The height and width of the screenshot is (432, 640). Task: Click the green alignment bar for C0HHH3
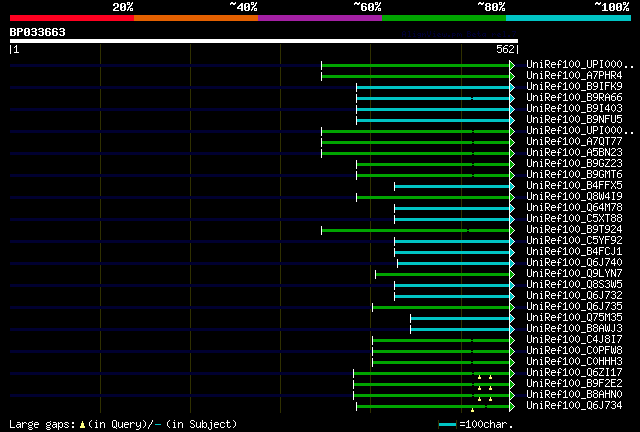(x=441, y=363)
